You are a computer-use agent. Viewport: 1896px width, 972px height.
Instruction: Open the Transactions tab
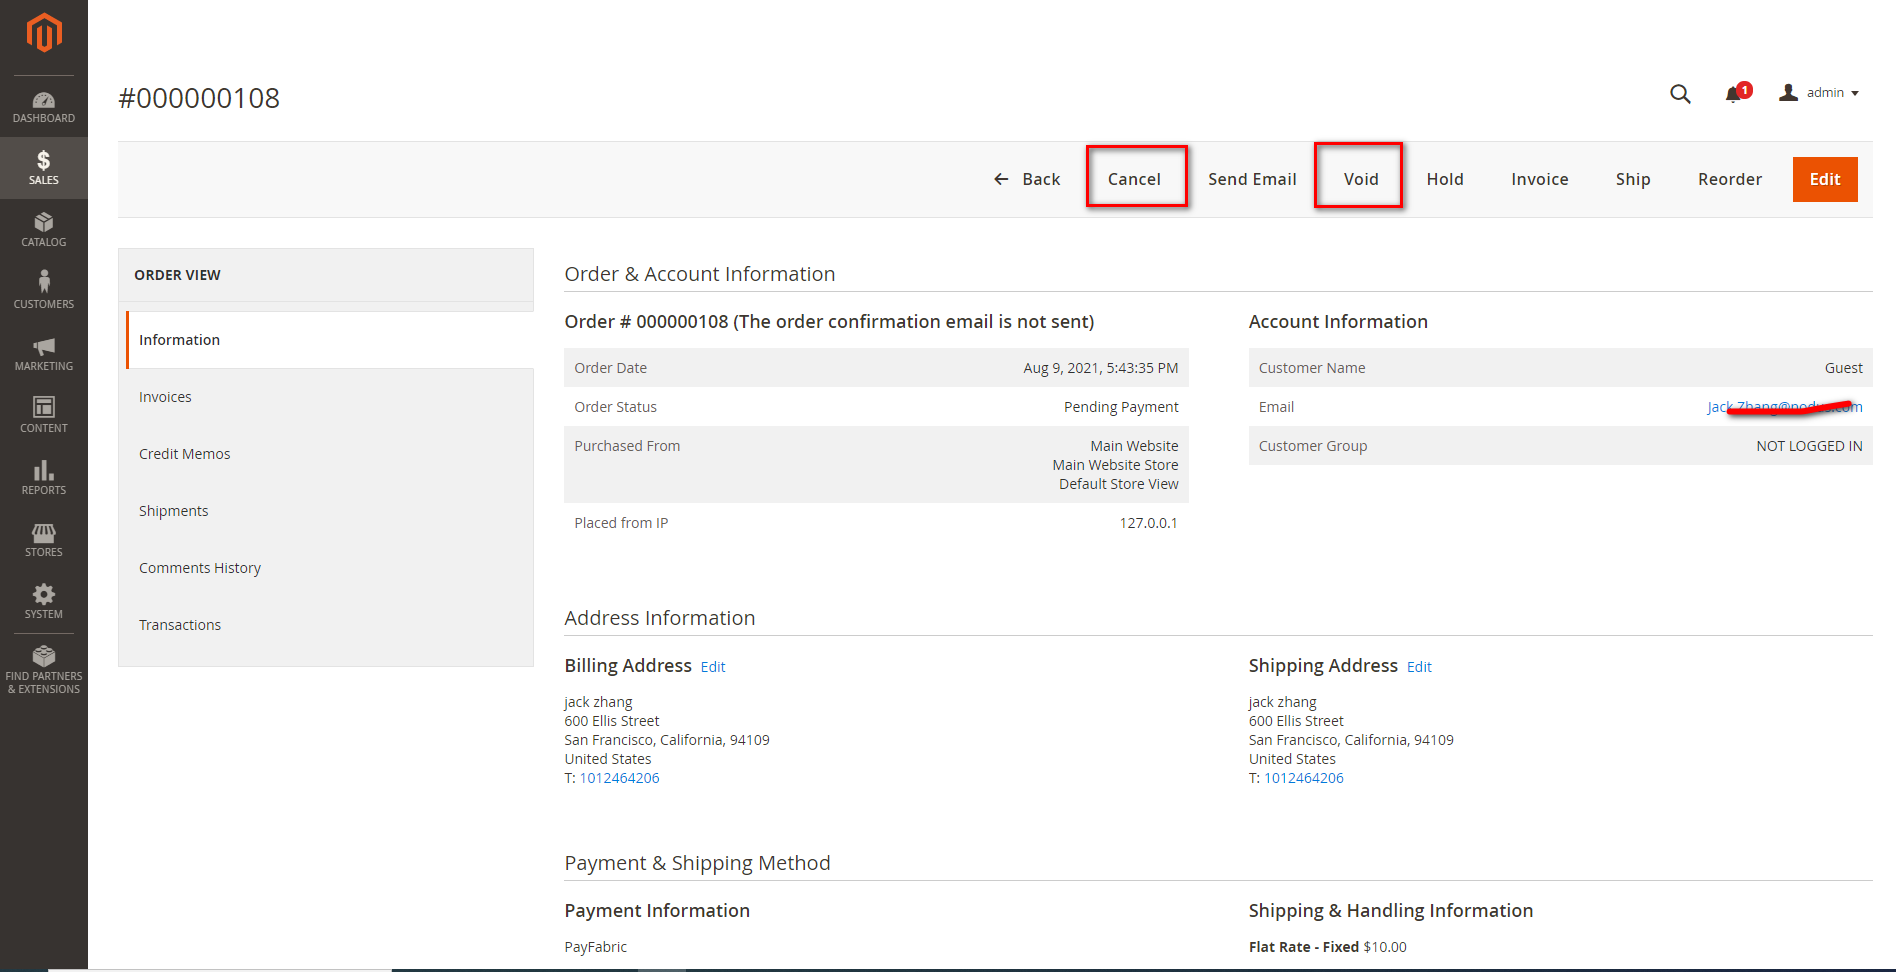[x=180, y=625]
